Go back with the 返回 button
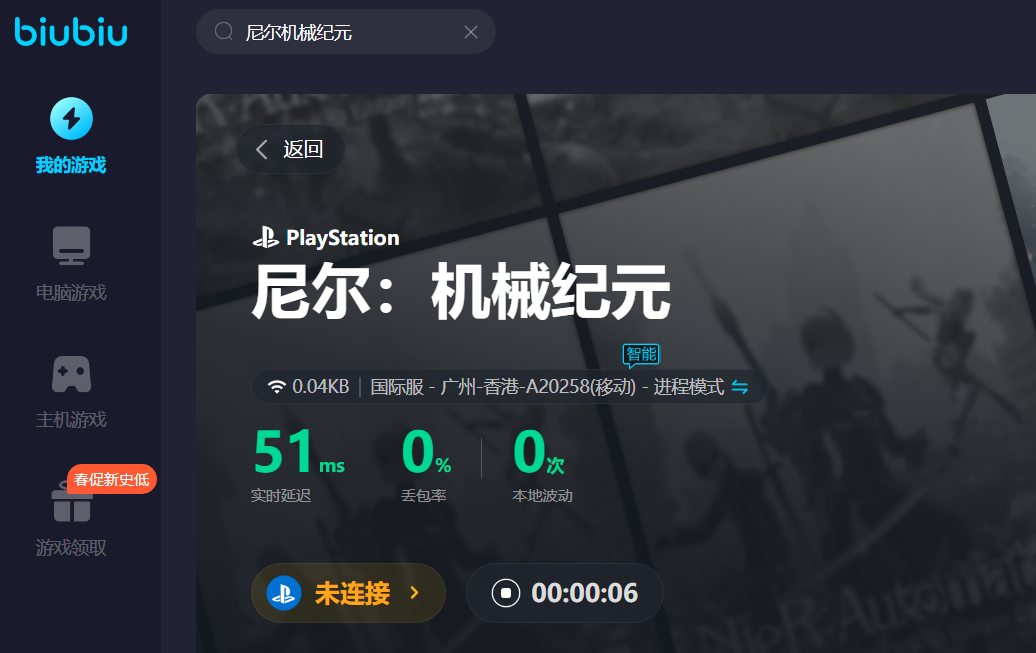Screen dimensions: 1036x653 (291, 149)
